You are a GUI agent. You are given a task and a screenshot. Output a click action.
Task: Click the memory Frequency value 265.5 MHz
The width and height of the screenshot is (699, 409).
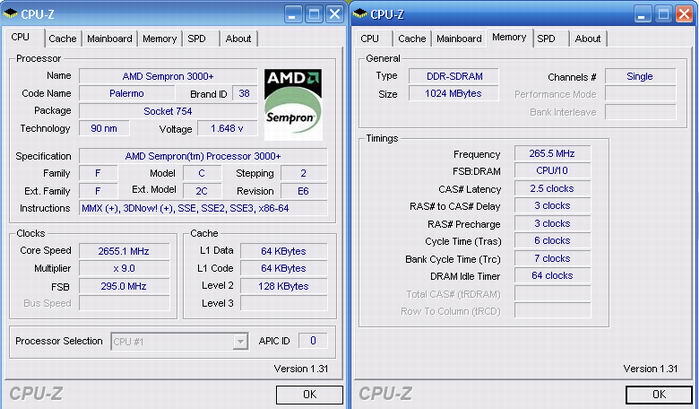[552, 153]
